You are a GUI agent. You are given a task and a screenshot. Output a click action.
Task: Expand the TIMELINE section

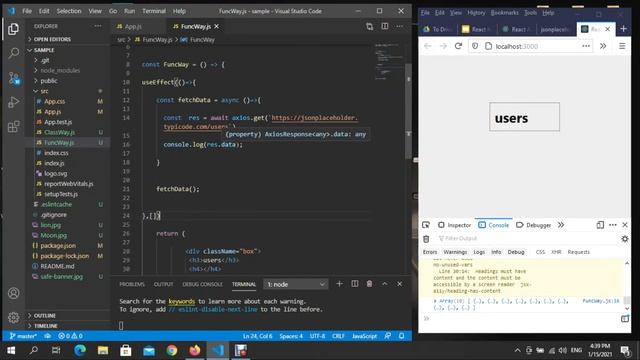(68, 326)
